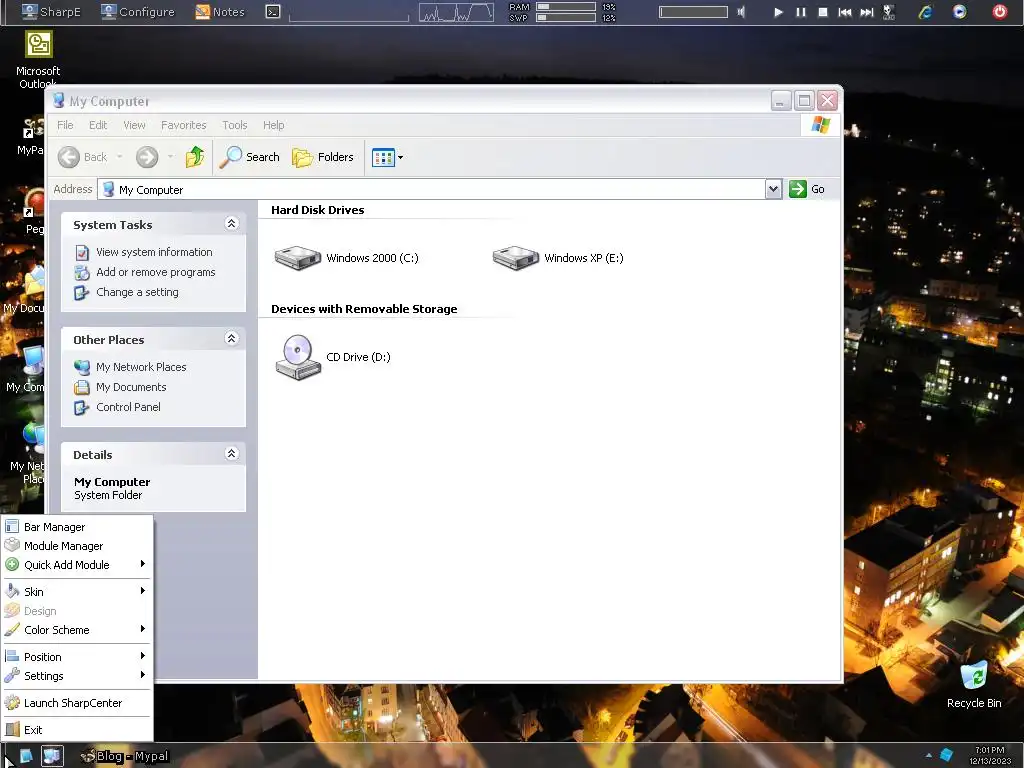
Task: Click the red power shutdown icon
Action: point(1000,12)
